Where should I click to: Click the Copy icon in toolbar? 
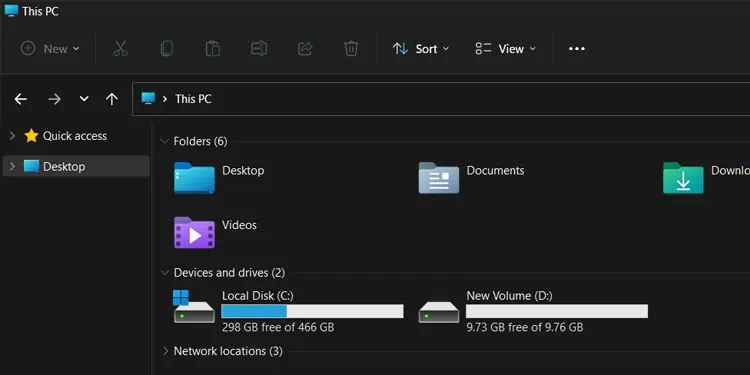[x=166, y=49]
